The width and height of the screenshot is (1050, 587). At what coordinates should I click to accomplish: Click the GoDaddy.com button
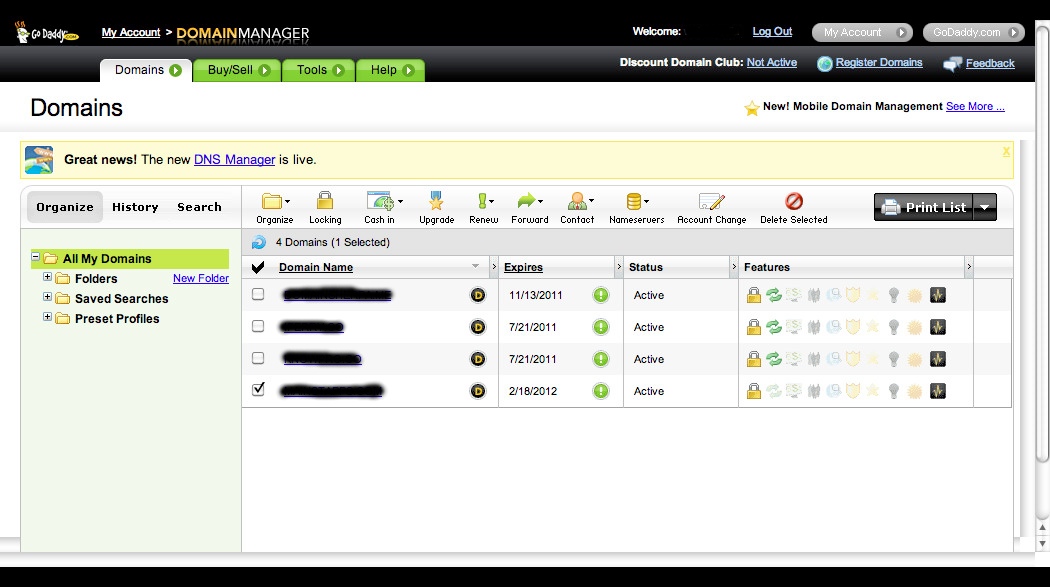coord(974,32)
